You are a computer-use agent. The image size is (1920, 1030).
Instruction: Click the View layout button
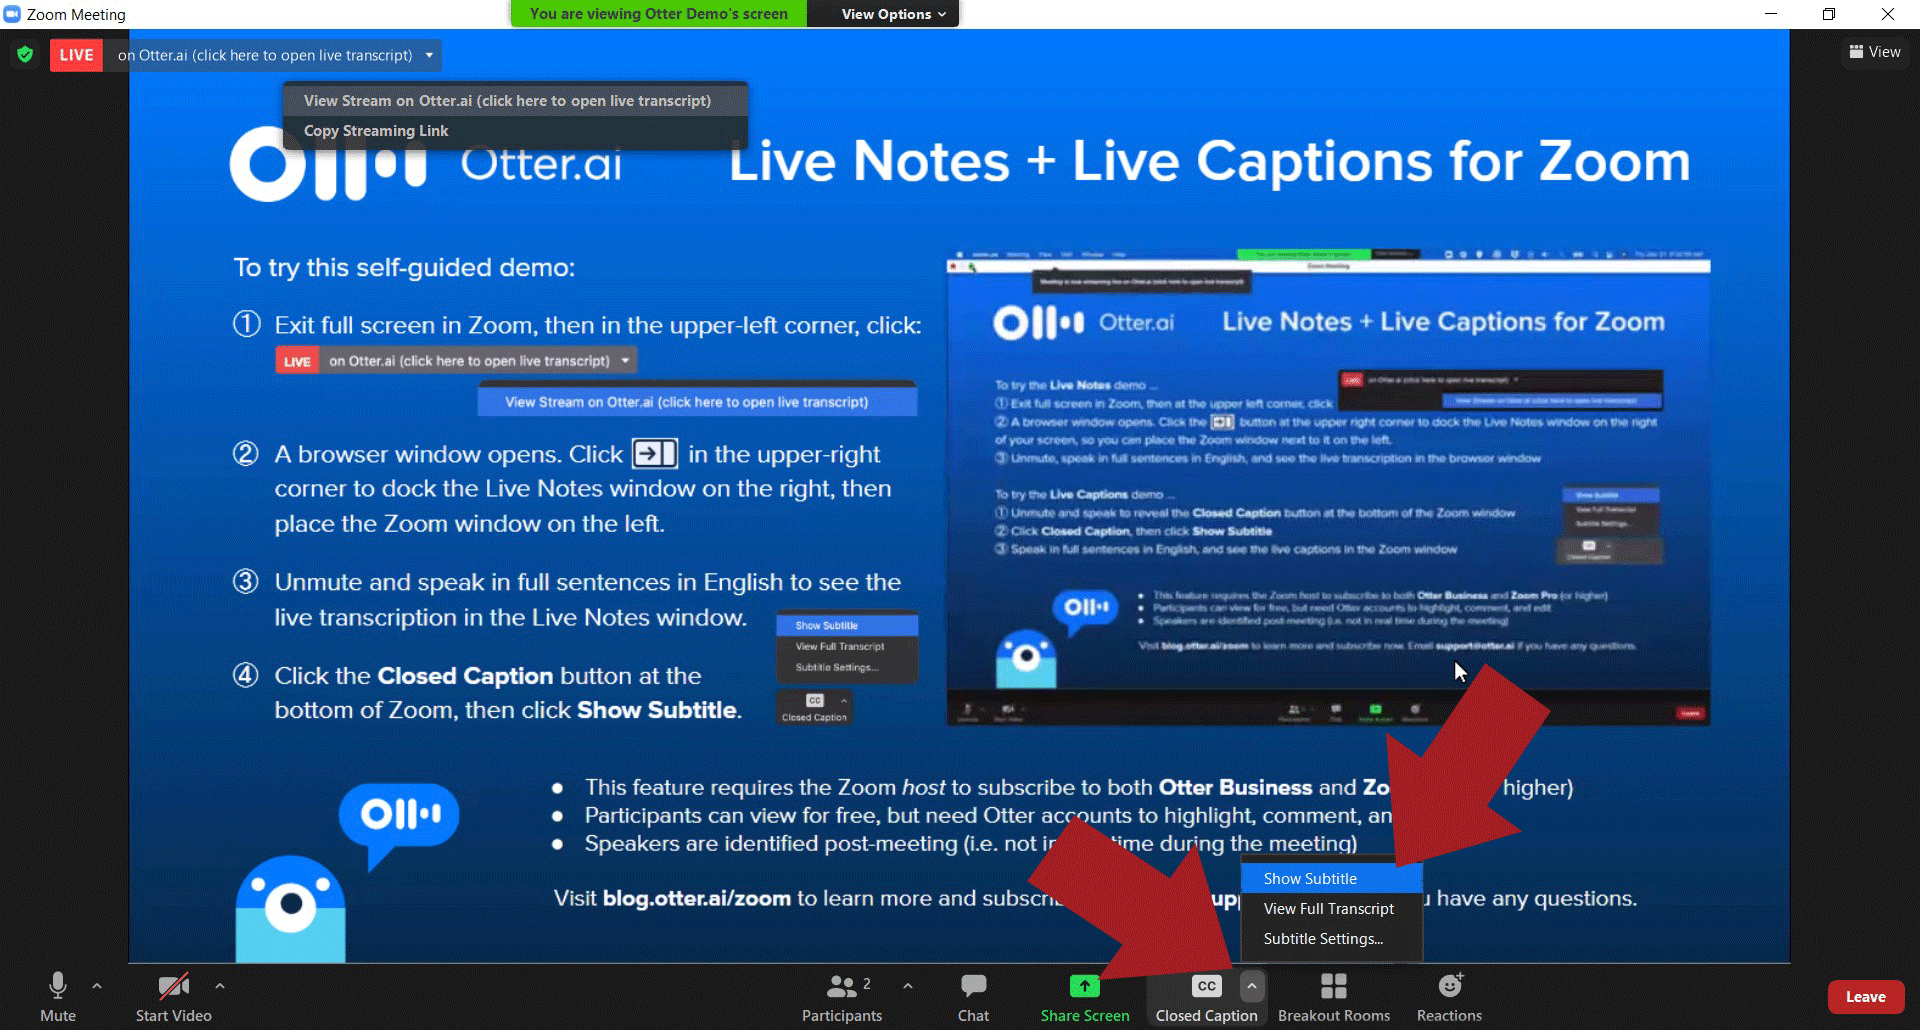tap(1874, 52)
